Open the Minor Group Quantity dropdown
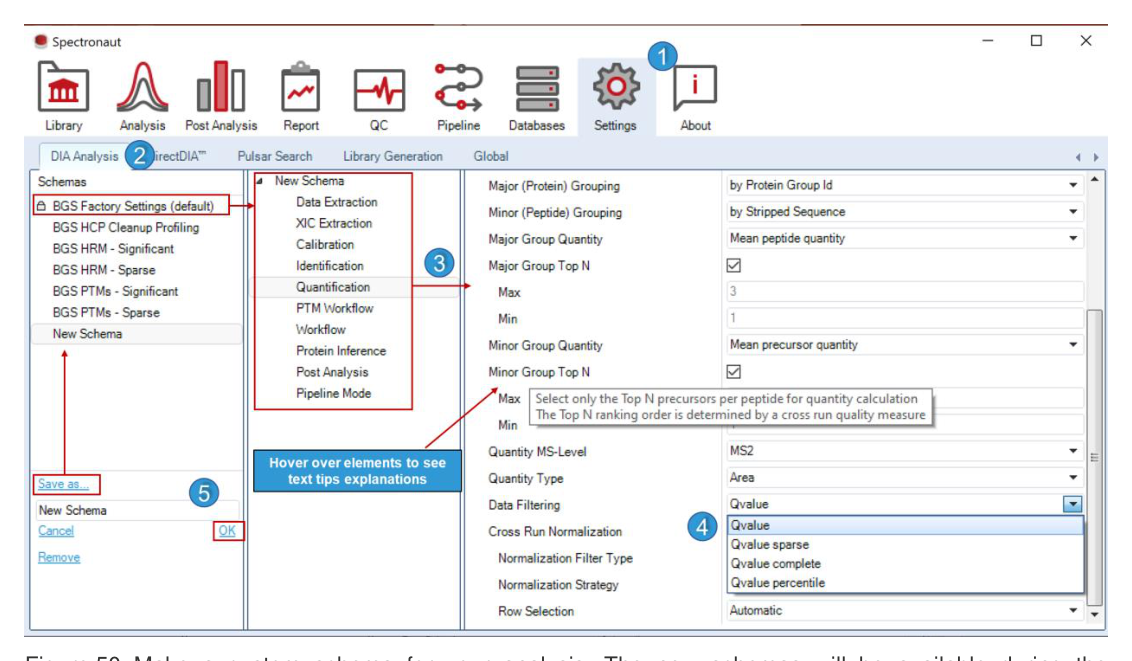The height and width of the screenshot is (661, 1132). (x=905, y=345)
